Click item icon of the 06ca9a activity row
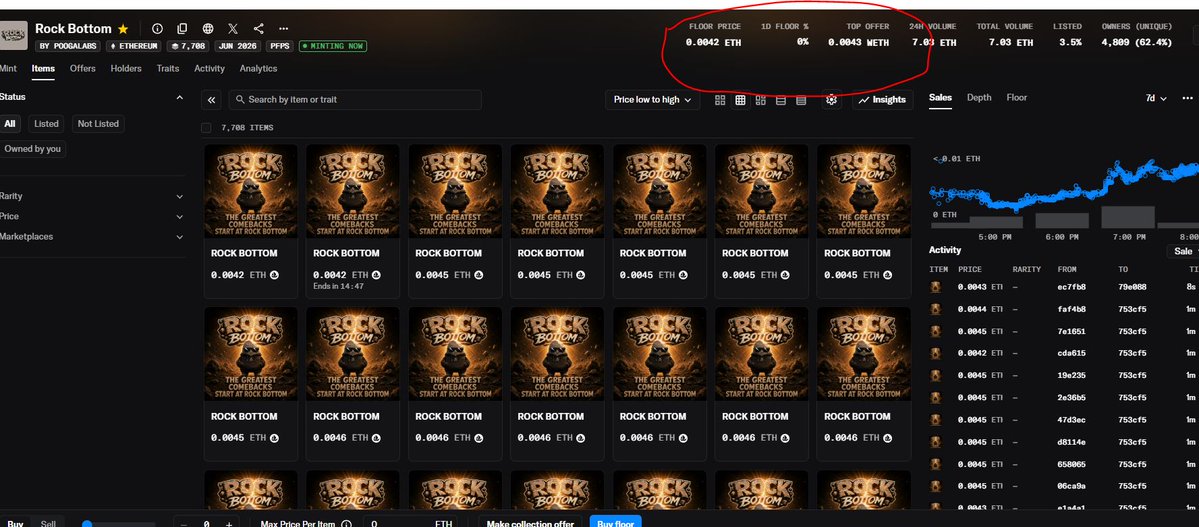 pyautogui.click(x=935, y=486)
